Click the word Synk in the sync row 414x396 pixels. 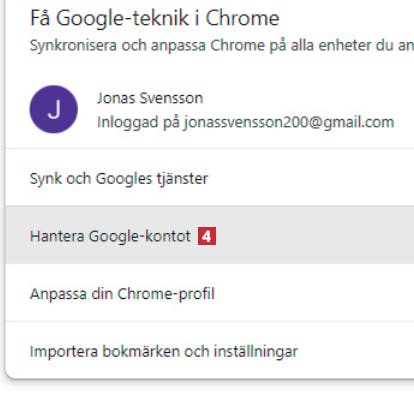tap(46, 179)
